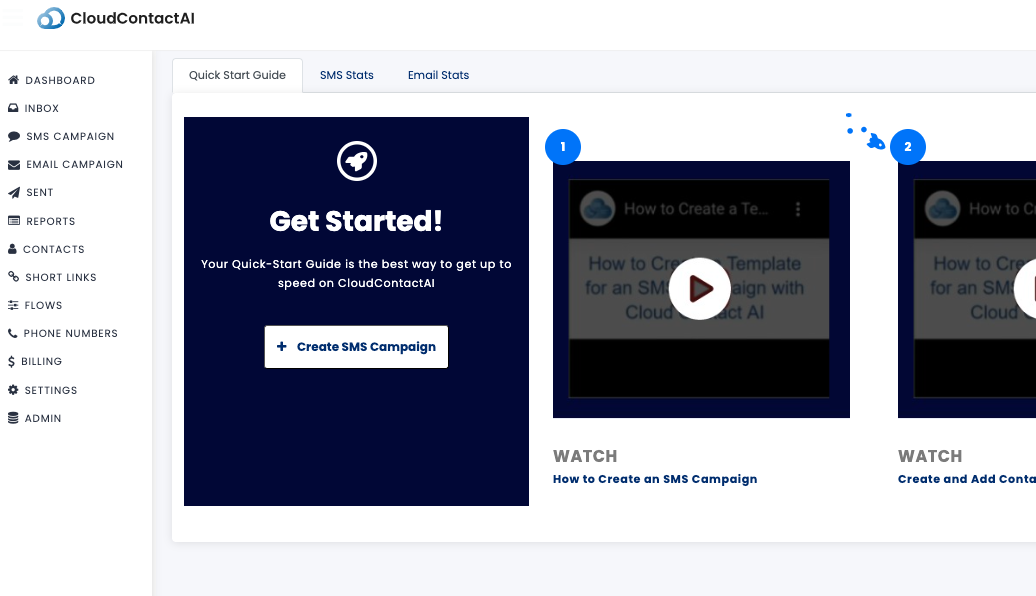Click the CloudContactAI brand name
This screenshot has height=596, width=1036.
(x=132, y=19)
